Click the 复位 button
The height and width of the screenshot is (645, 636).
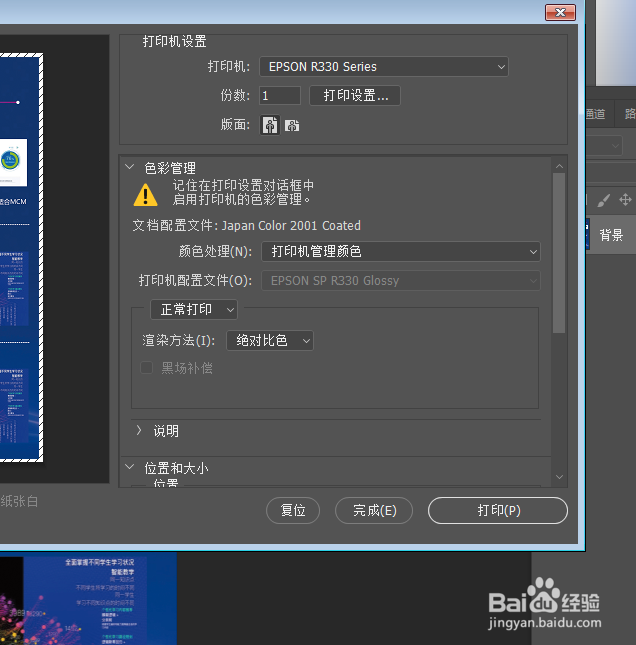[x=293, y=510]
